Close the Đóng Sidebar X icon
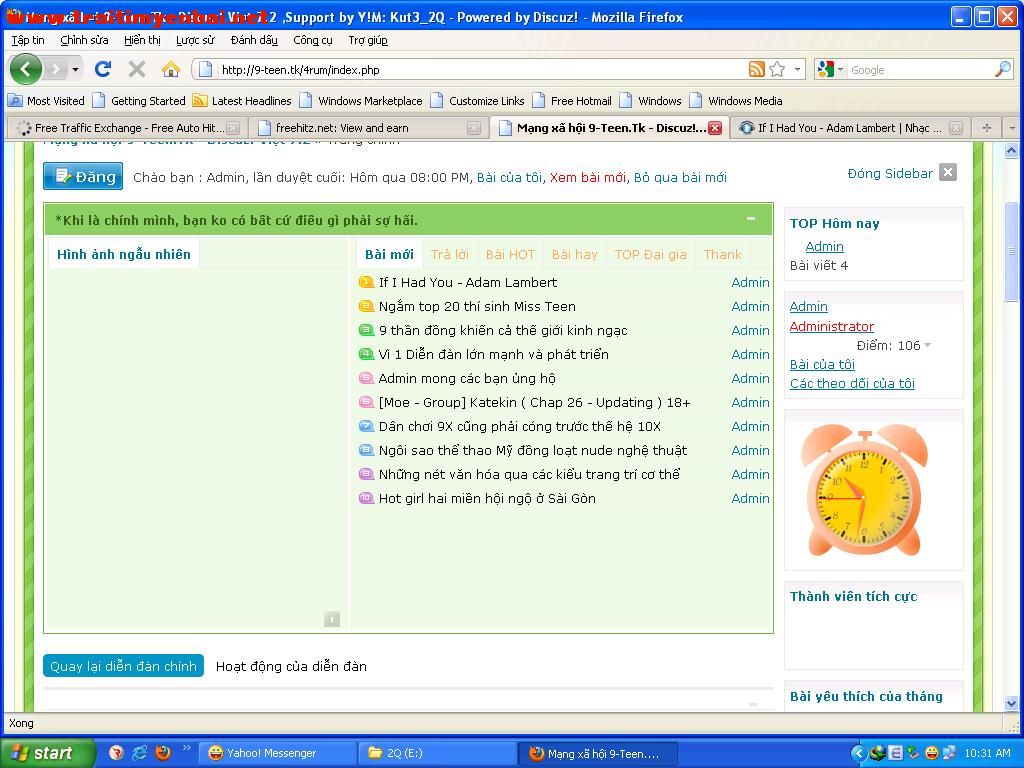Screen dimensions: 1024x768 [x=948, y=172]
